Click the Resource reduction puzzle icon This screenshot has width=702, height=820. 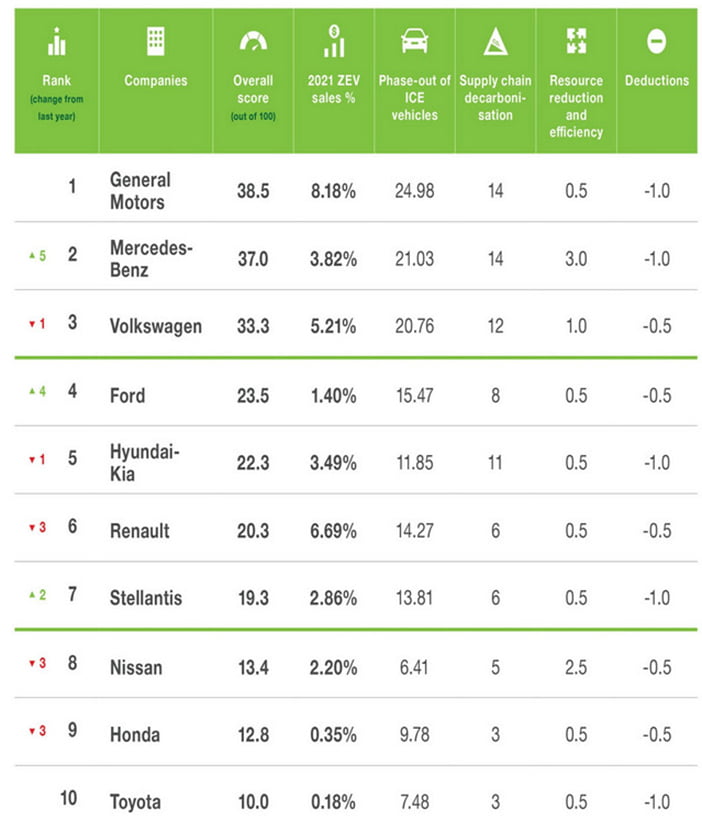[576, 41]
